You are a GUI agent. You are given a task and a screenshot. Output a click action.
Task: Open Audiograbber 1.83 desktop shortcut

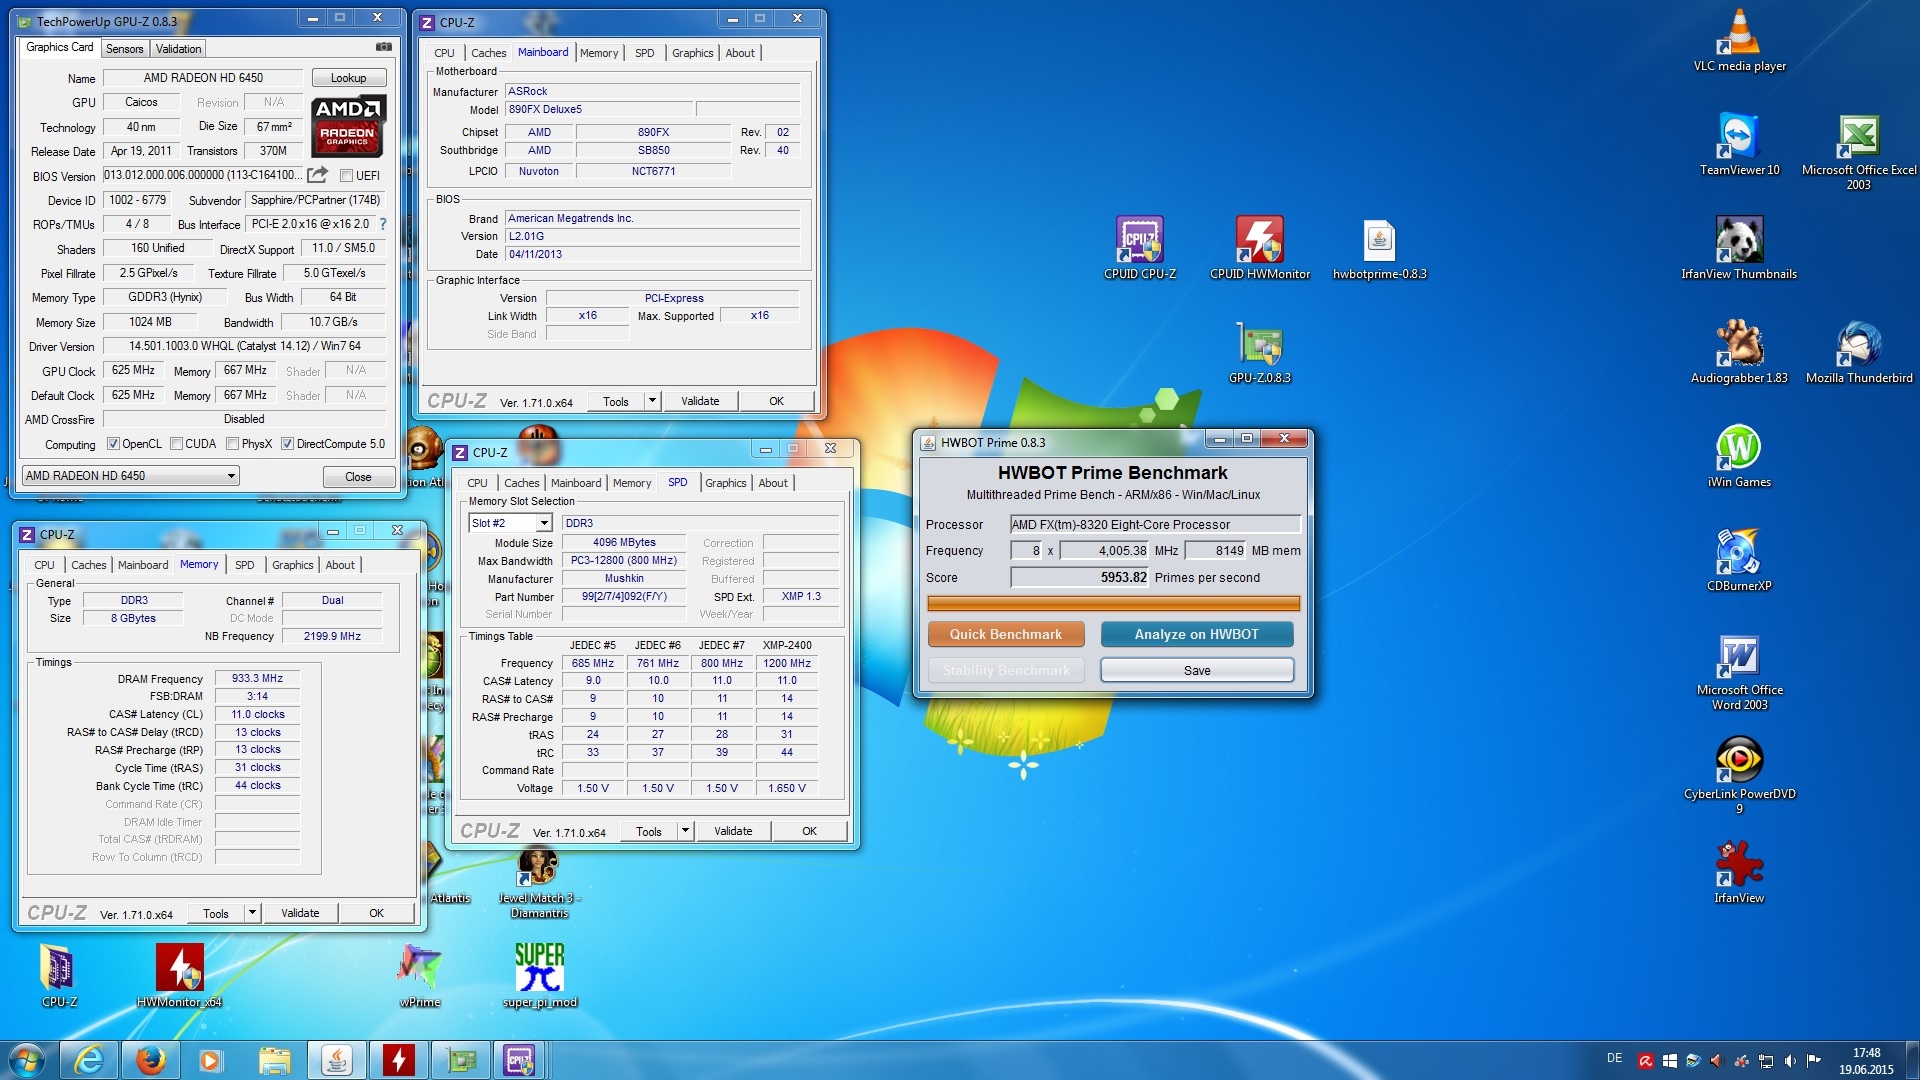[x=1739, y=352]
